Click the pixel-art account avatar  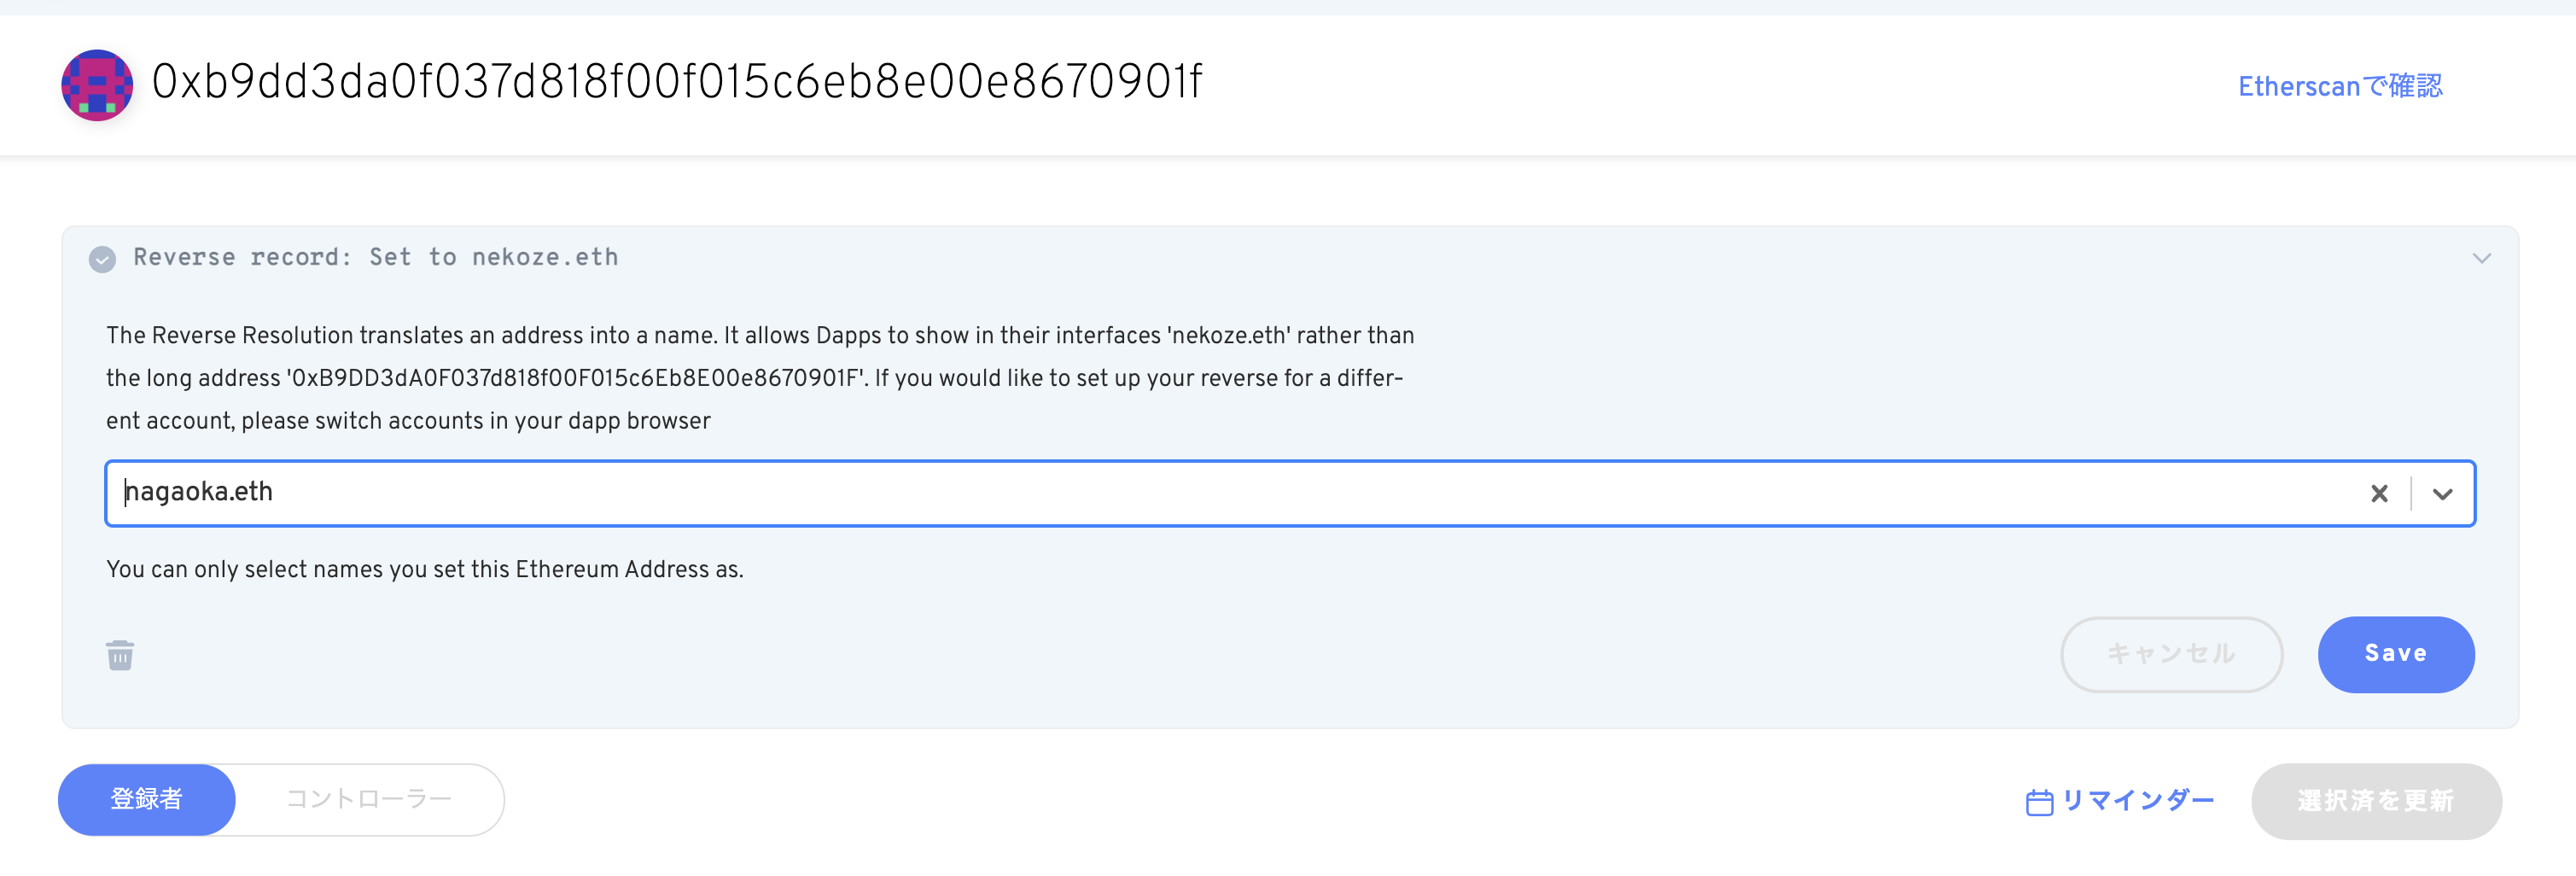tap(97, 85)
